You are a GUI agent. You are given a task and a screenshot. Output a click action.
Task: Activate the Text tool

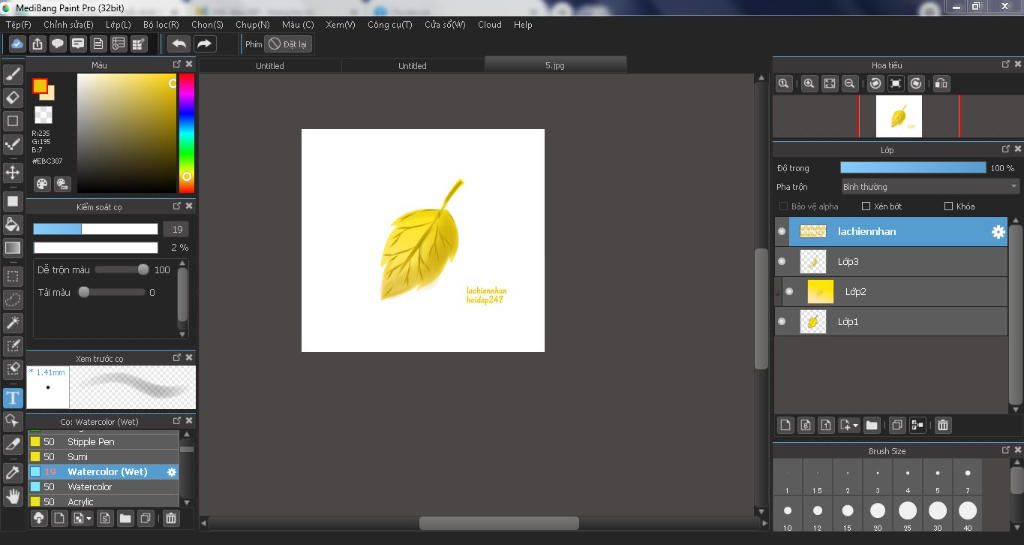click(x=13, y=398)
